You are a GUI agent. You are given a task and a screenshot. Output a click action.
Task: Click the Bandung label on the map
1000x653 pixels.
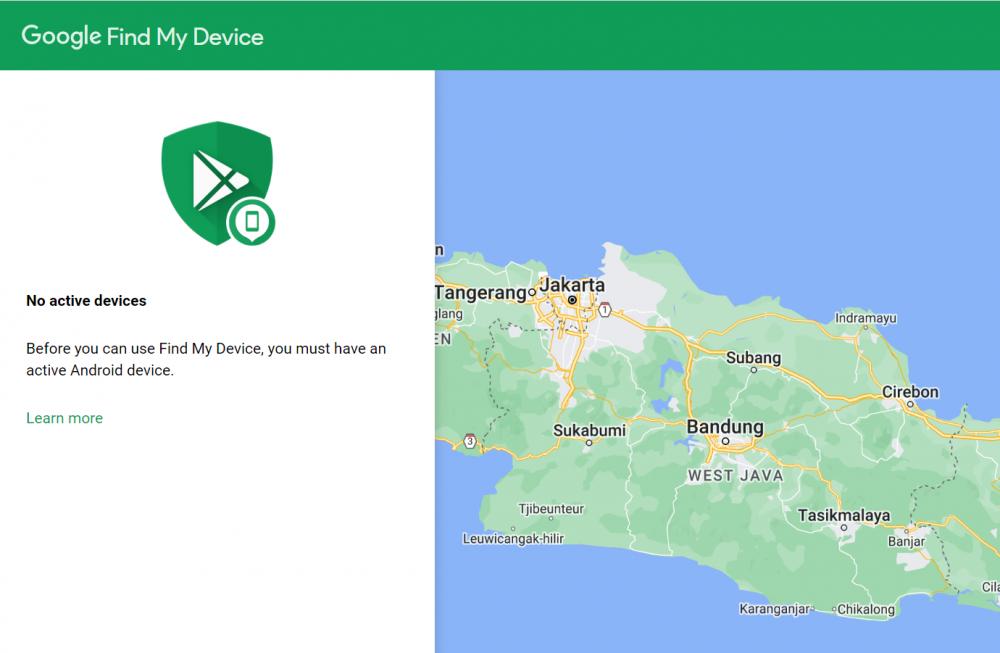click(725, 427)
